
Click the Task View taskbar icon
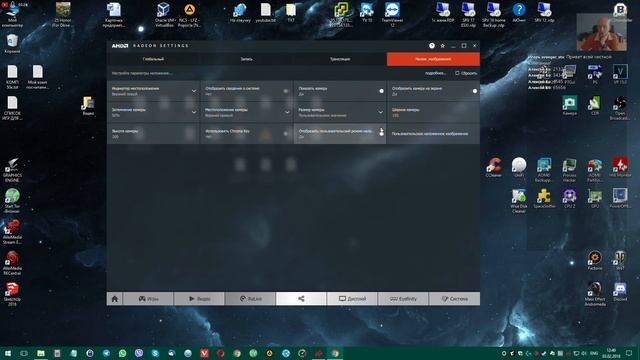point(24,353)
